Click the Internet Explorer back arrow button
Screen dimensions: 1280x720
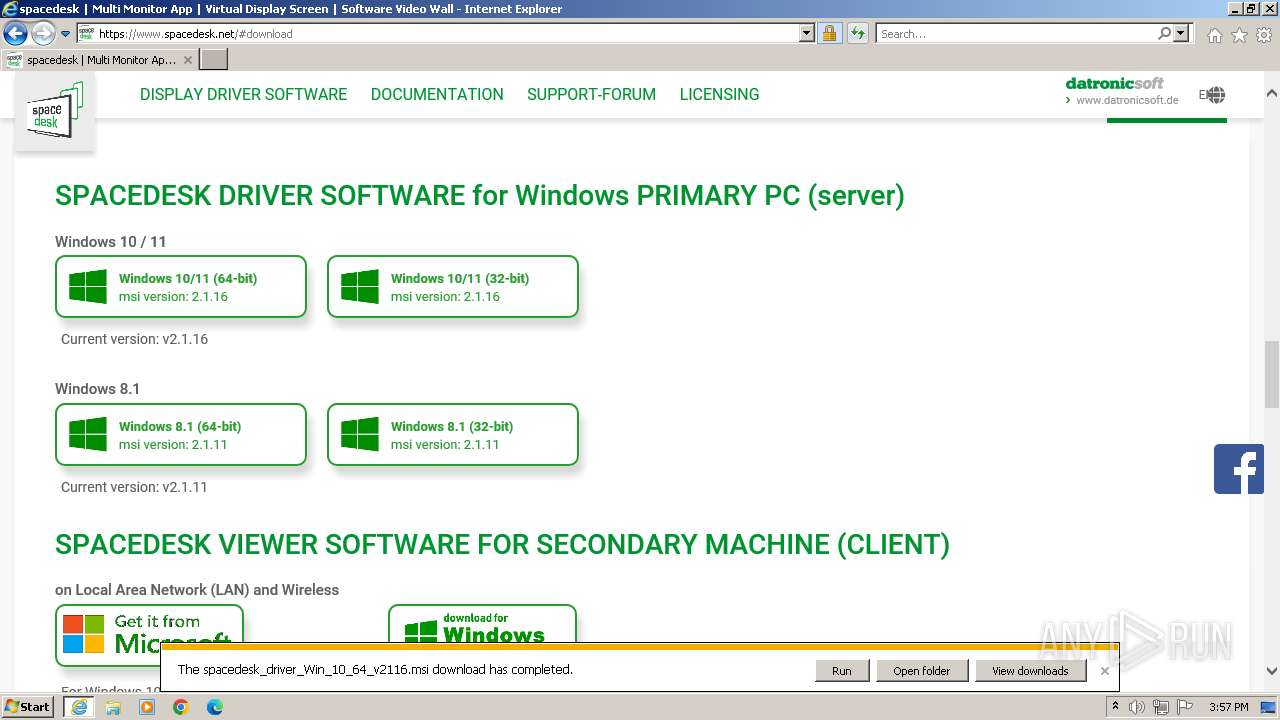click(x=15, y=34)
